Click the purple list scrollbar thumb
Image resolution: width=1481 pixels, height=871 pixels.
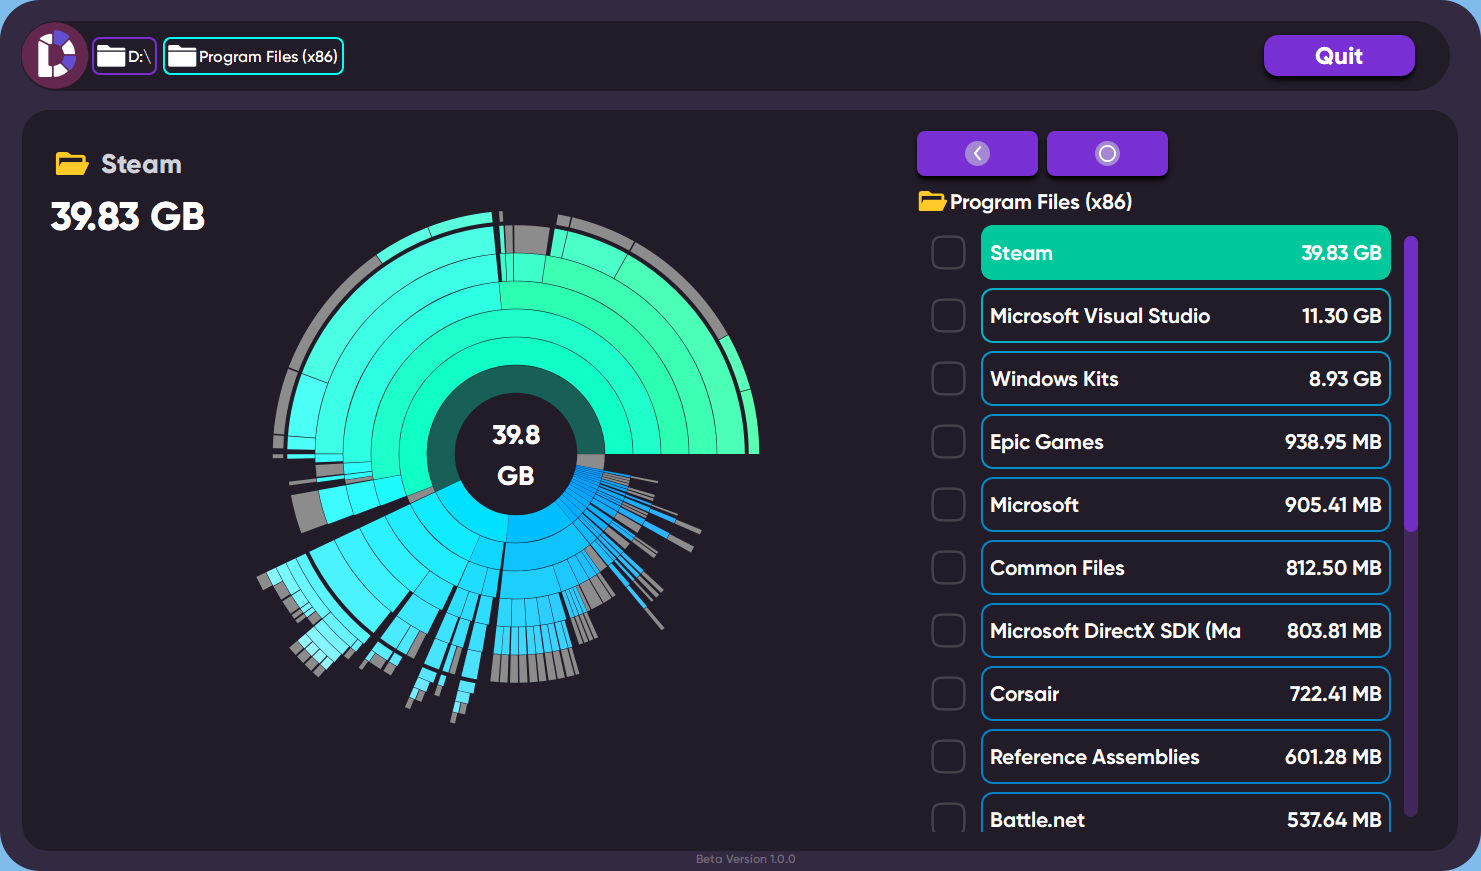pyautogui.click(x=1411, y=383)
